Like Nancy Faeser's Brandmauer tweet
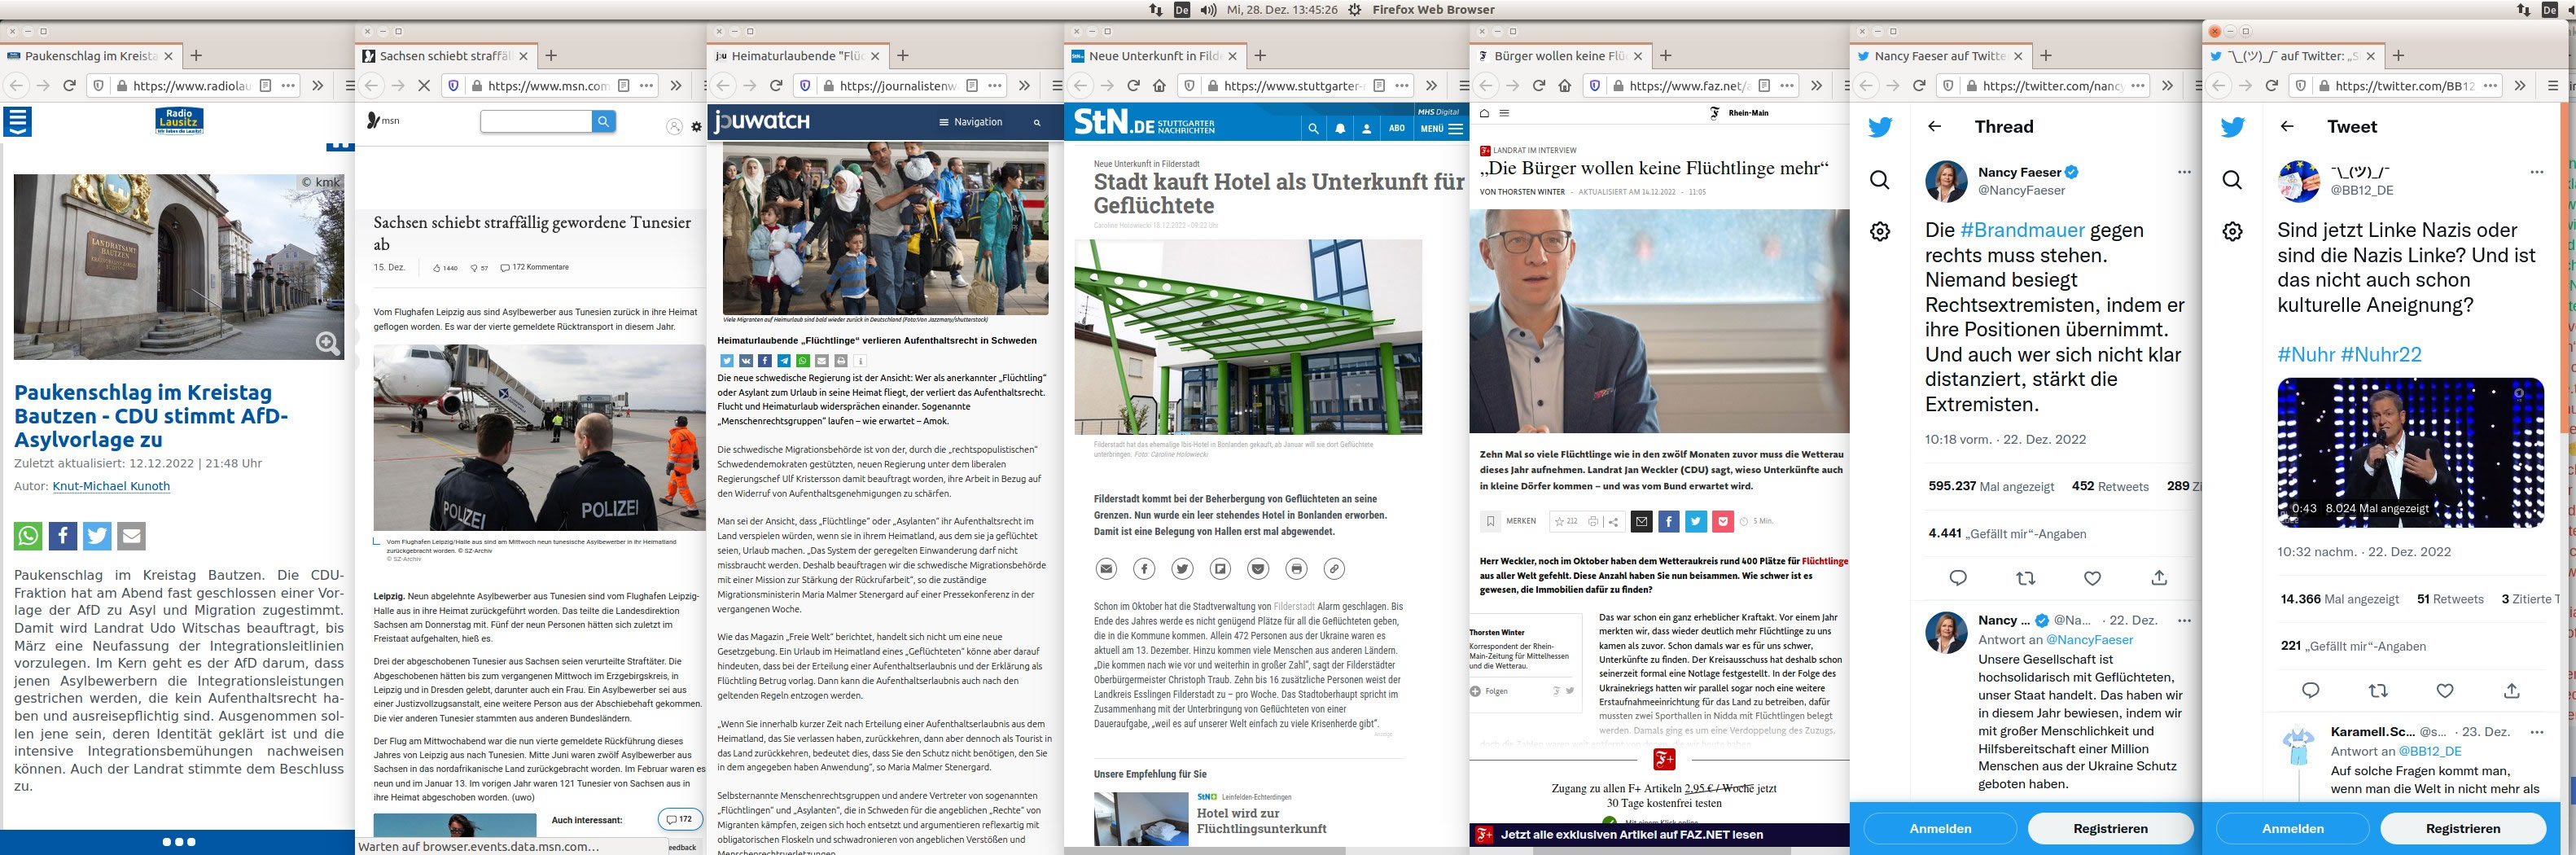The image size is (2576, 855). click(2092, 578)
